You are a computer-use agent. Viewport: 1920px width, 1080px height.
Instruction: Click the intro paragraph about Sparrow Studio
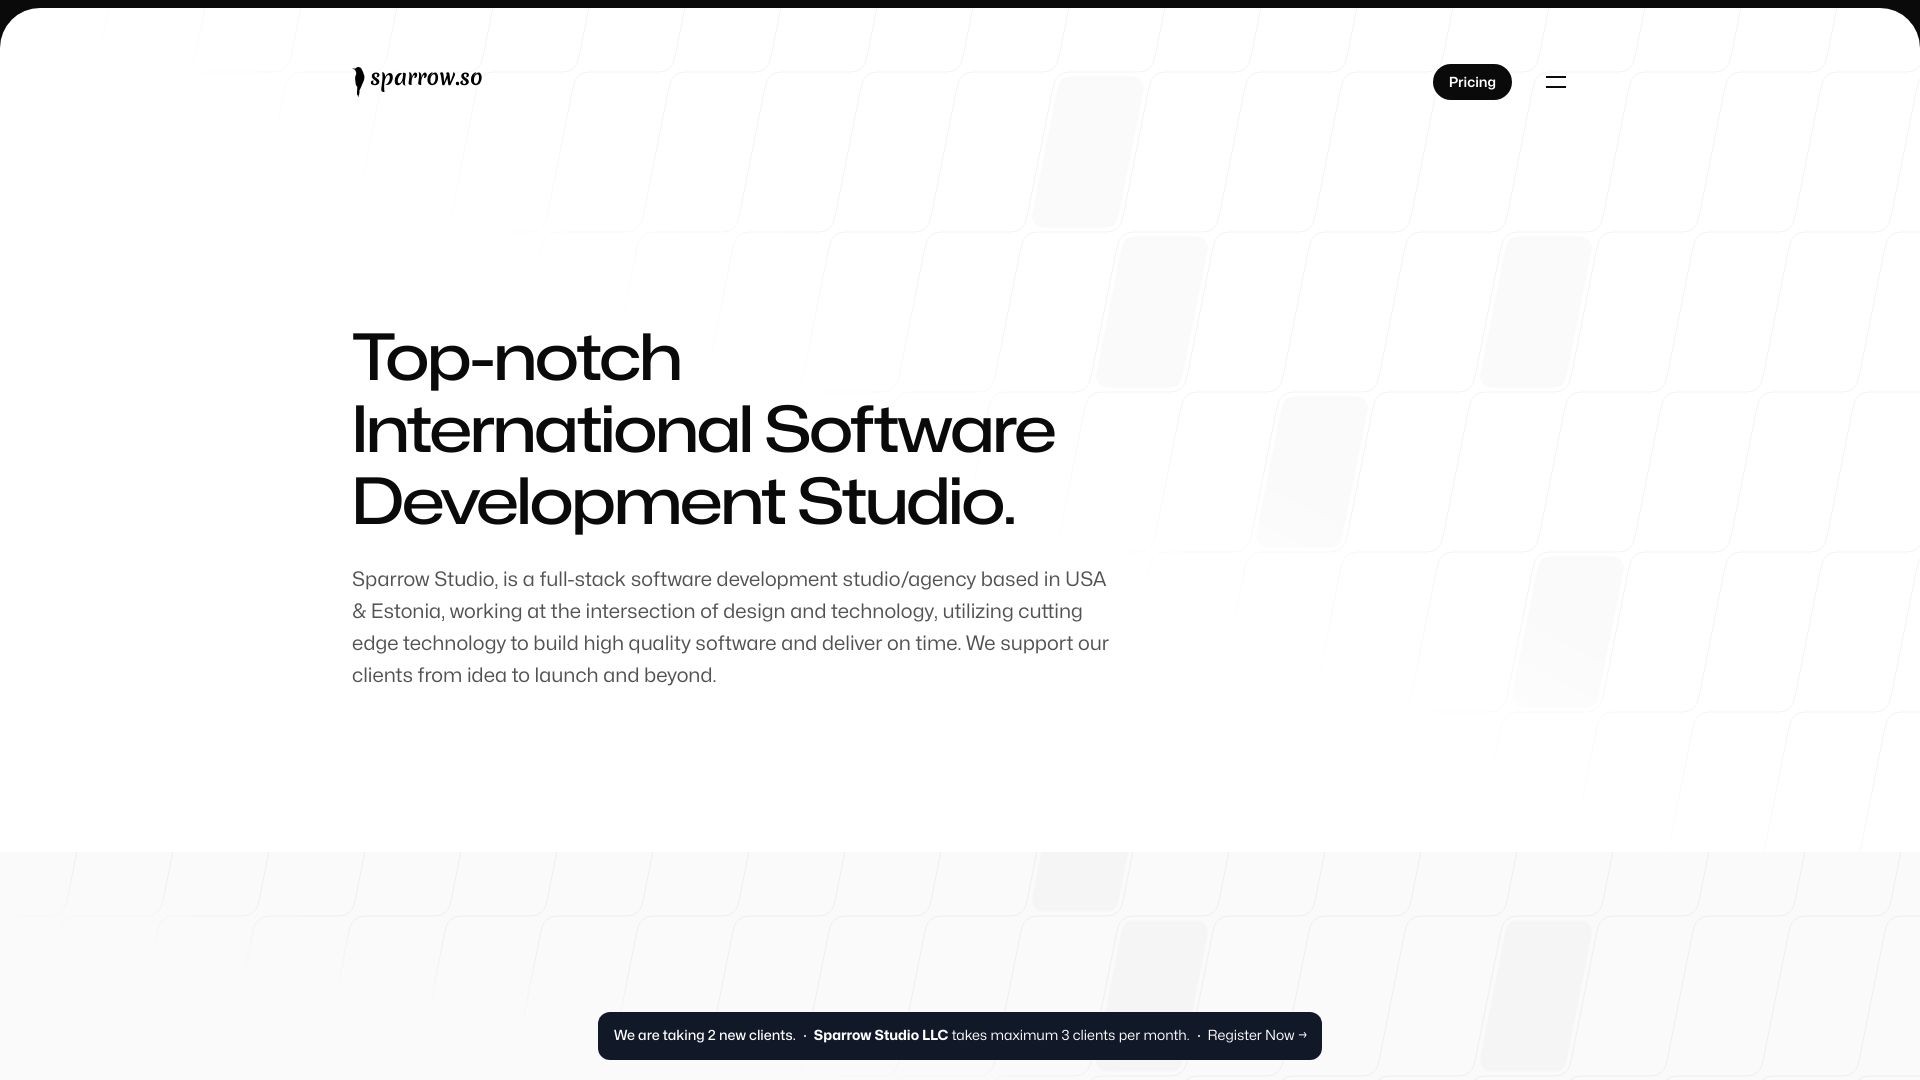point(729,626)
